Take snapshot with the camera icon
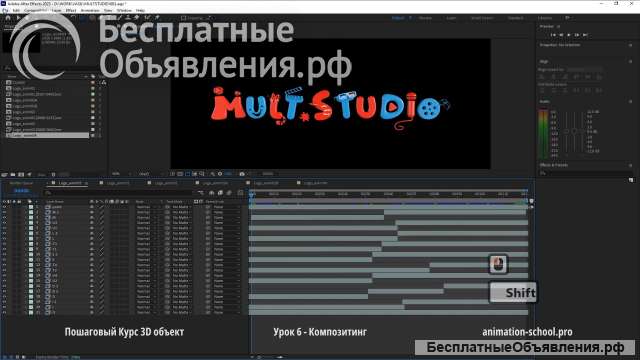The image size is (640, 360). tap(242, 174)
